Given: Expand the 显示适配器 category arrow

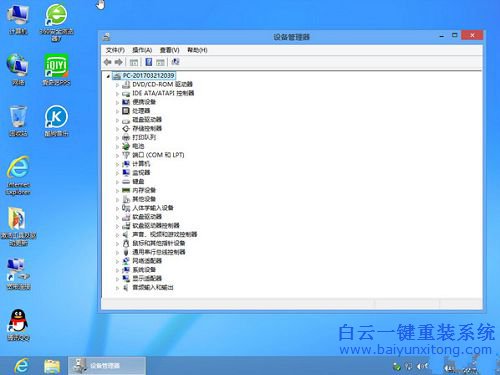Looking at the screenshot, I should [x=117, y=279].
